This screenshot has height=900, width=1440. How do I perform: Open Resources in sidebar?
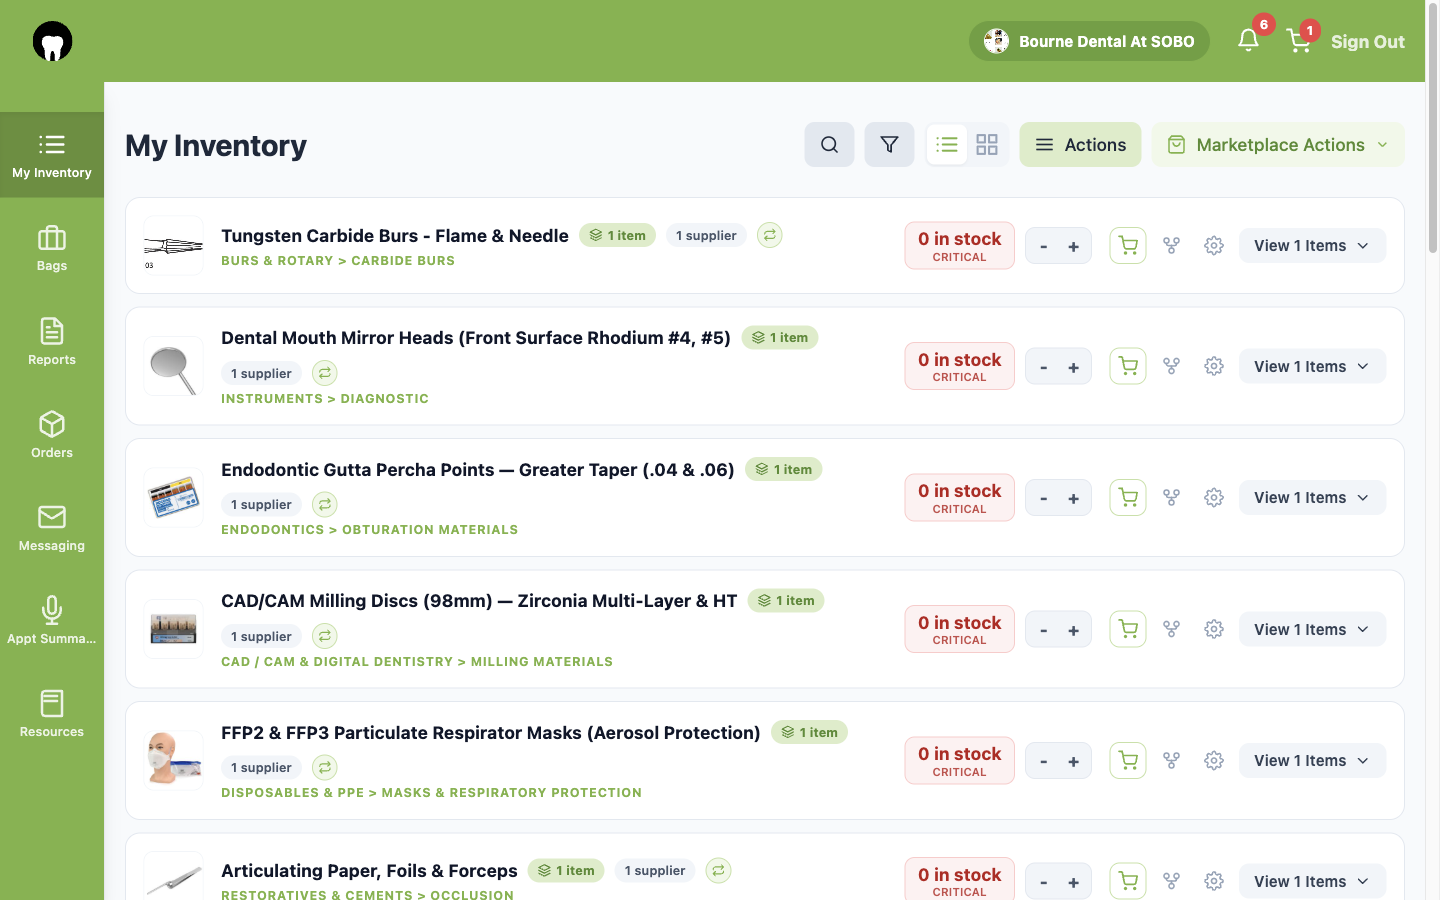pos(52,714)
